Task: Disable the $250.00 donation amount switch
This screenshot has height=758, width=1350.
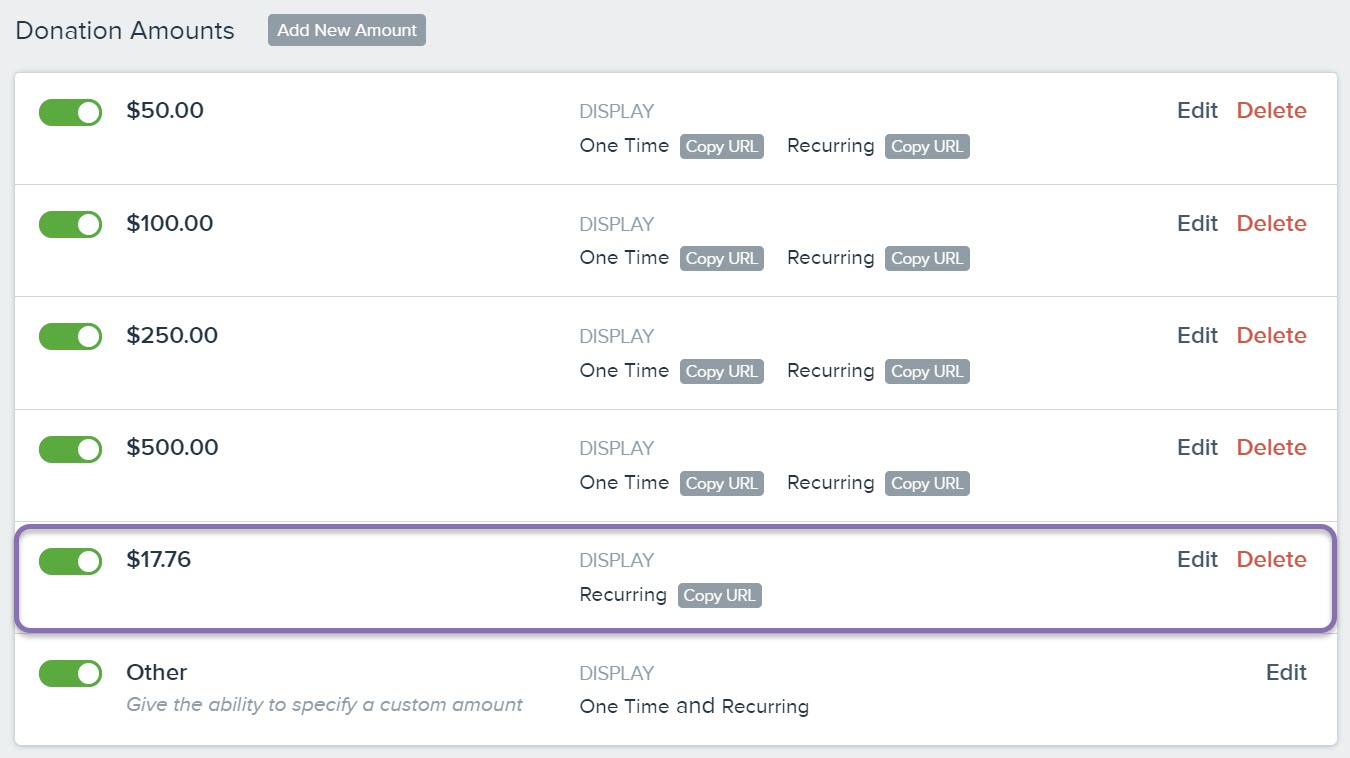Action: [70, 336]
